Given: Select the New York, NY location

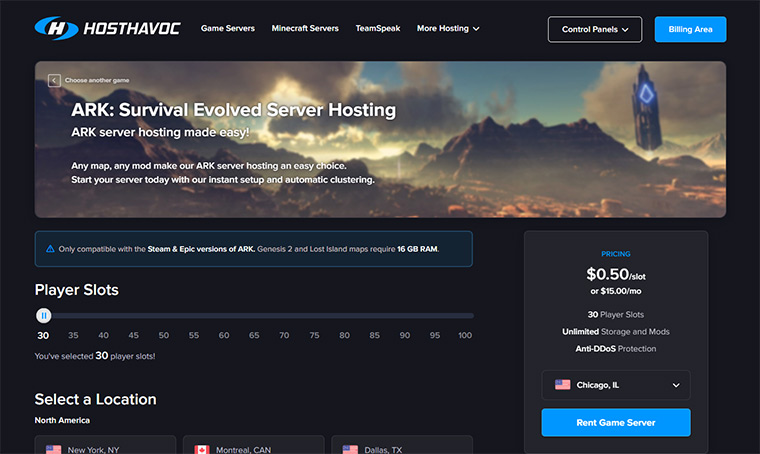Looking at the screenshot, I should pyautogui.click(x=105, y=445).
